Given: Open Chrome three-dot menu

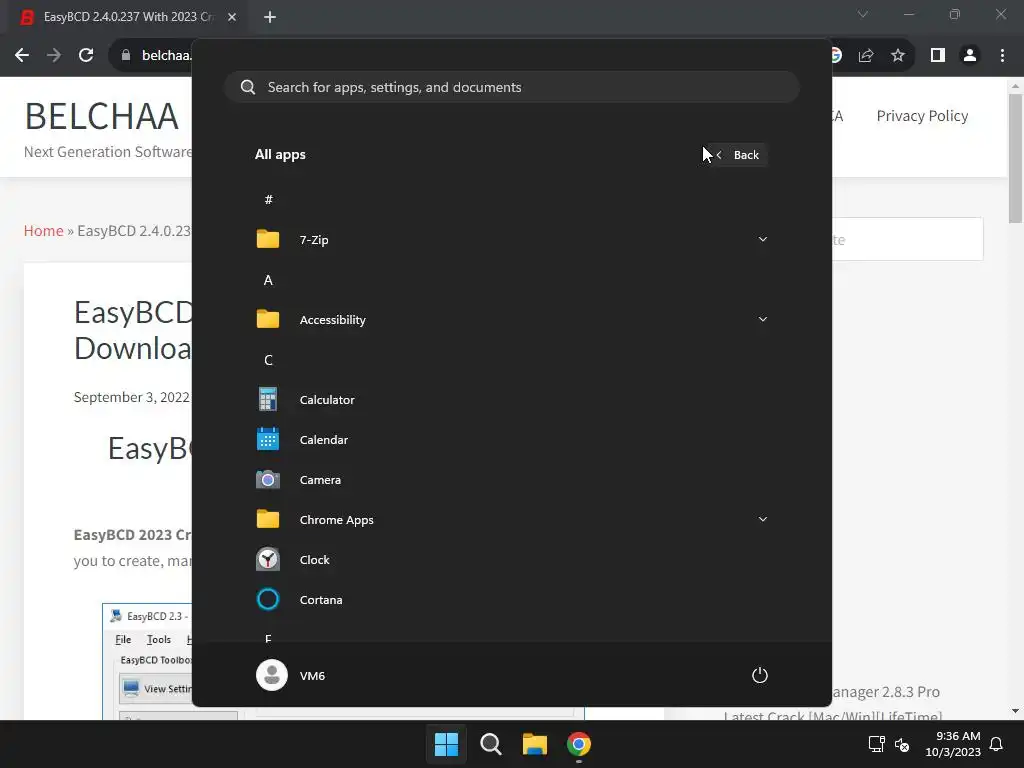Looking at the screenshot, I should (1002, 56).
